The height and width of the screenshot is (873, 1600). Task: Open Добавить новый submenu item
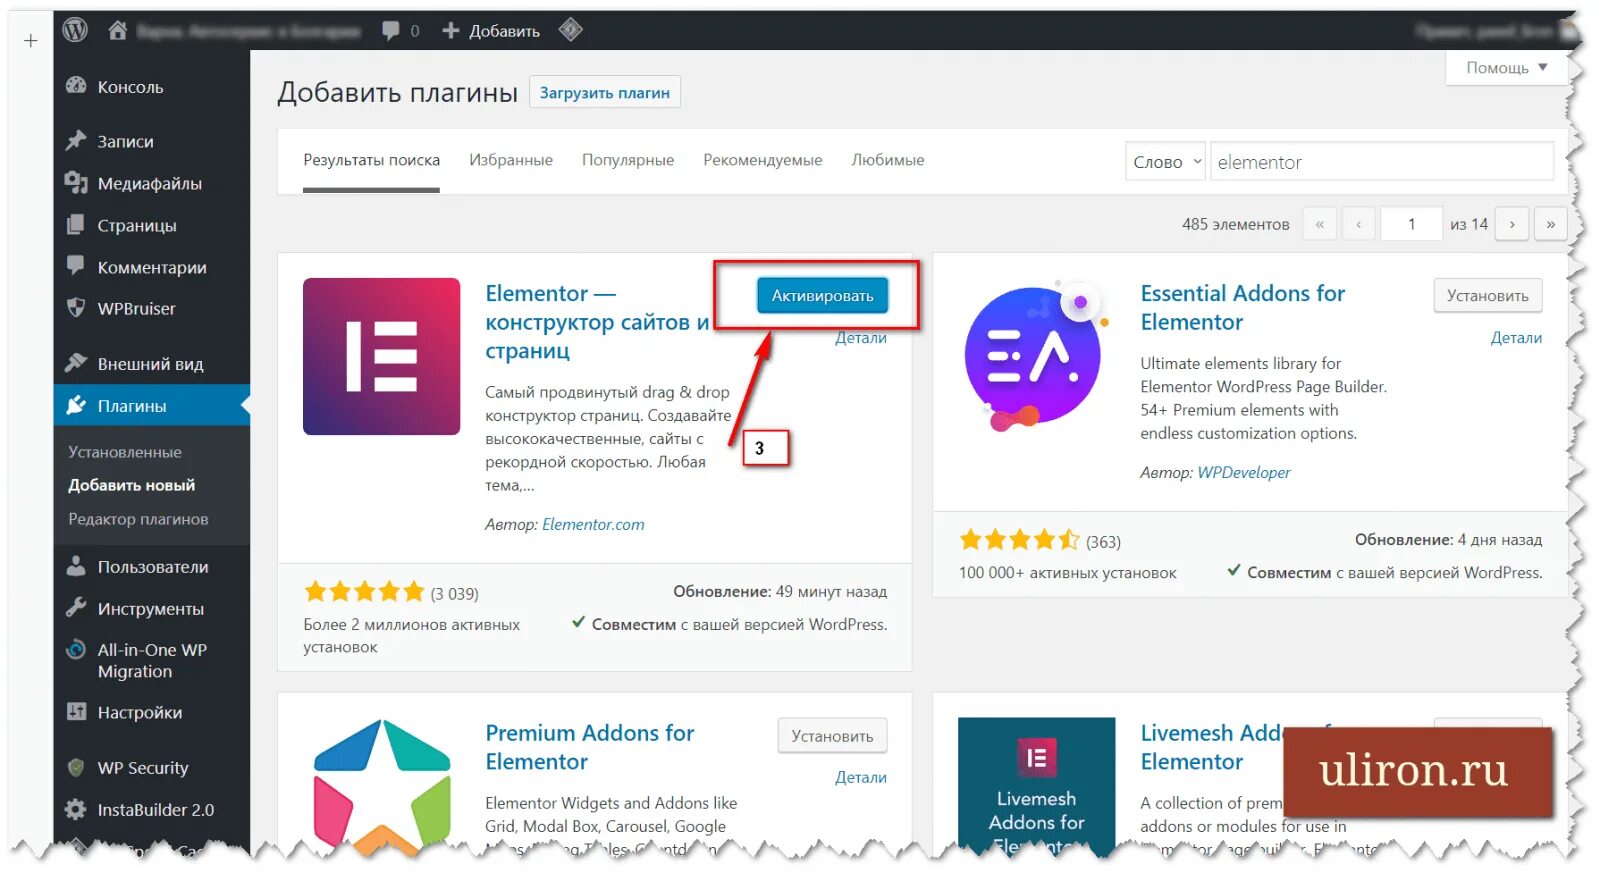pos(131,485)
